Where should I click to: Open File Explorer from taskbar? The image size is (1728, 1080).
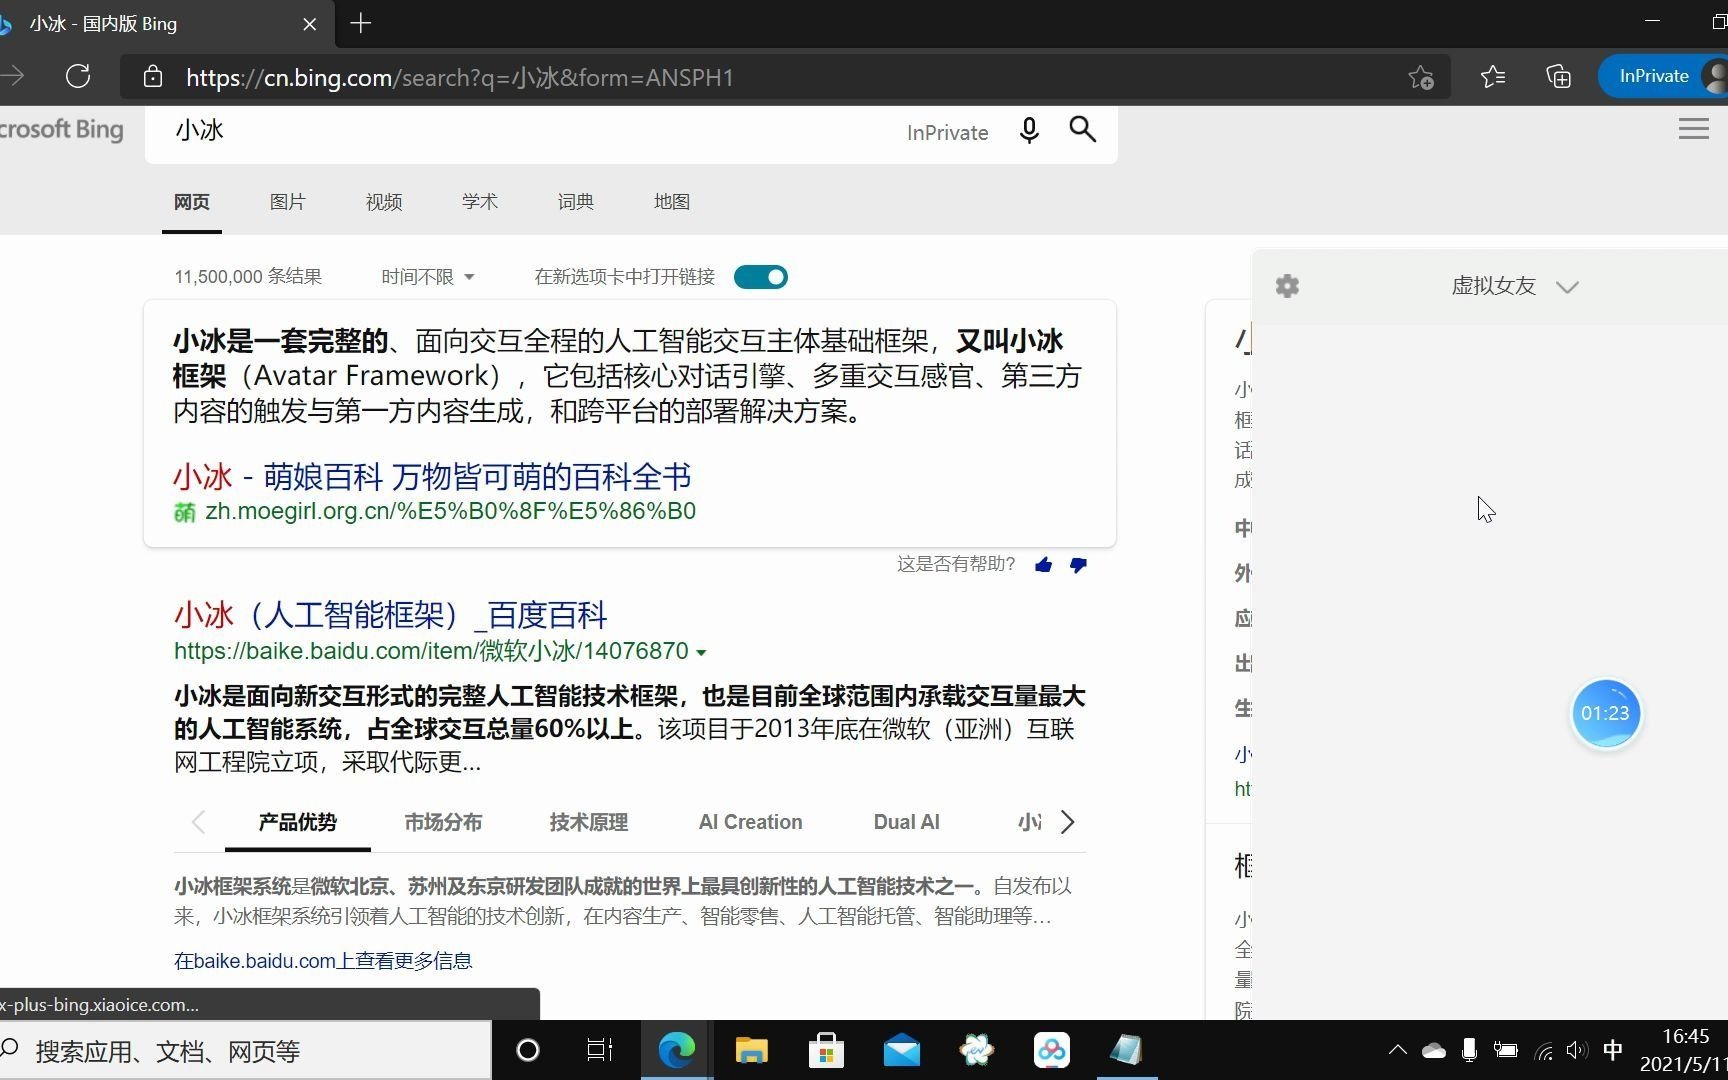tap(751, 1050)
